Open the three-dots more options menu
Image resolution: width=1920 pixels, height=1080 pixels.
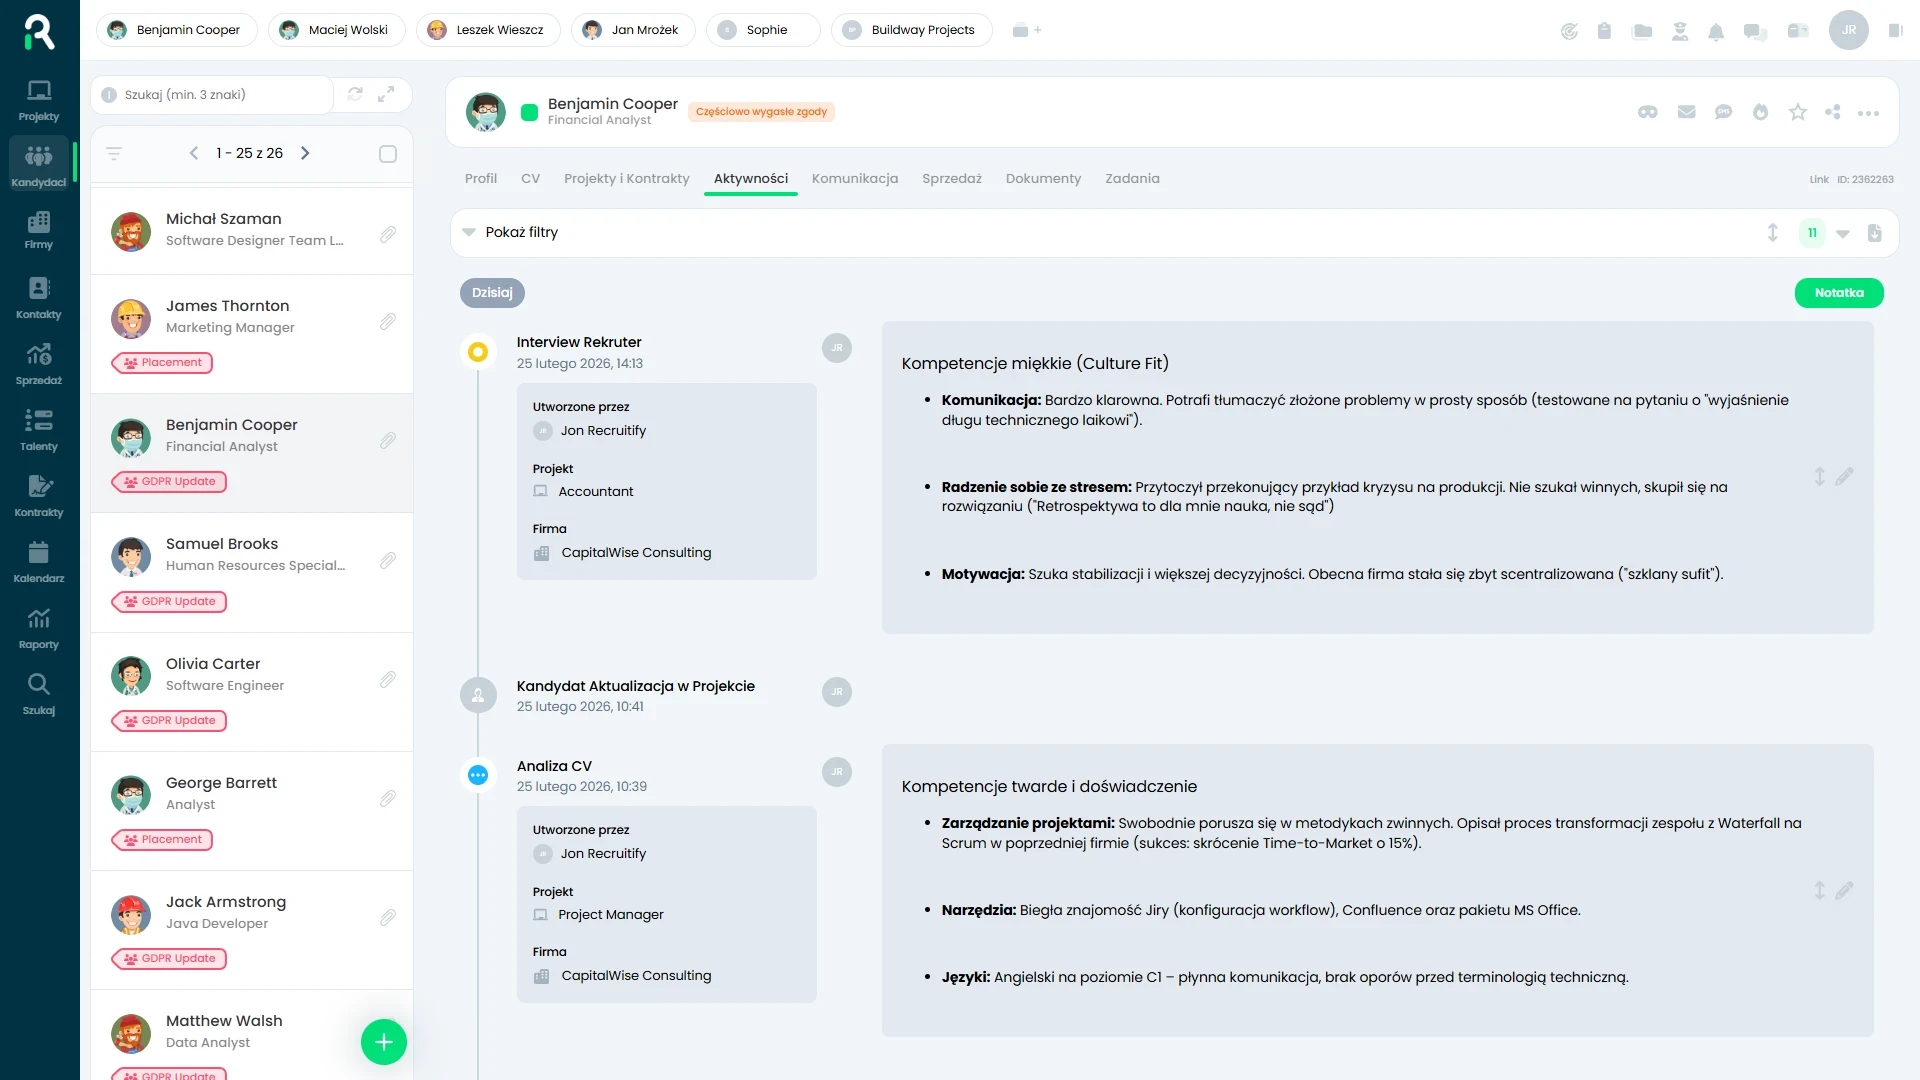(x=1867, y=113)
